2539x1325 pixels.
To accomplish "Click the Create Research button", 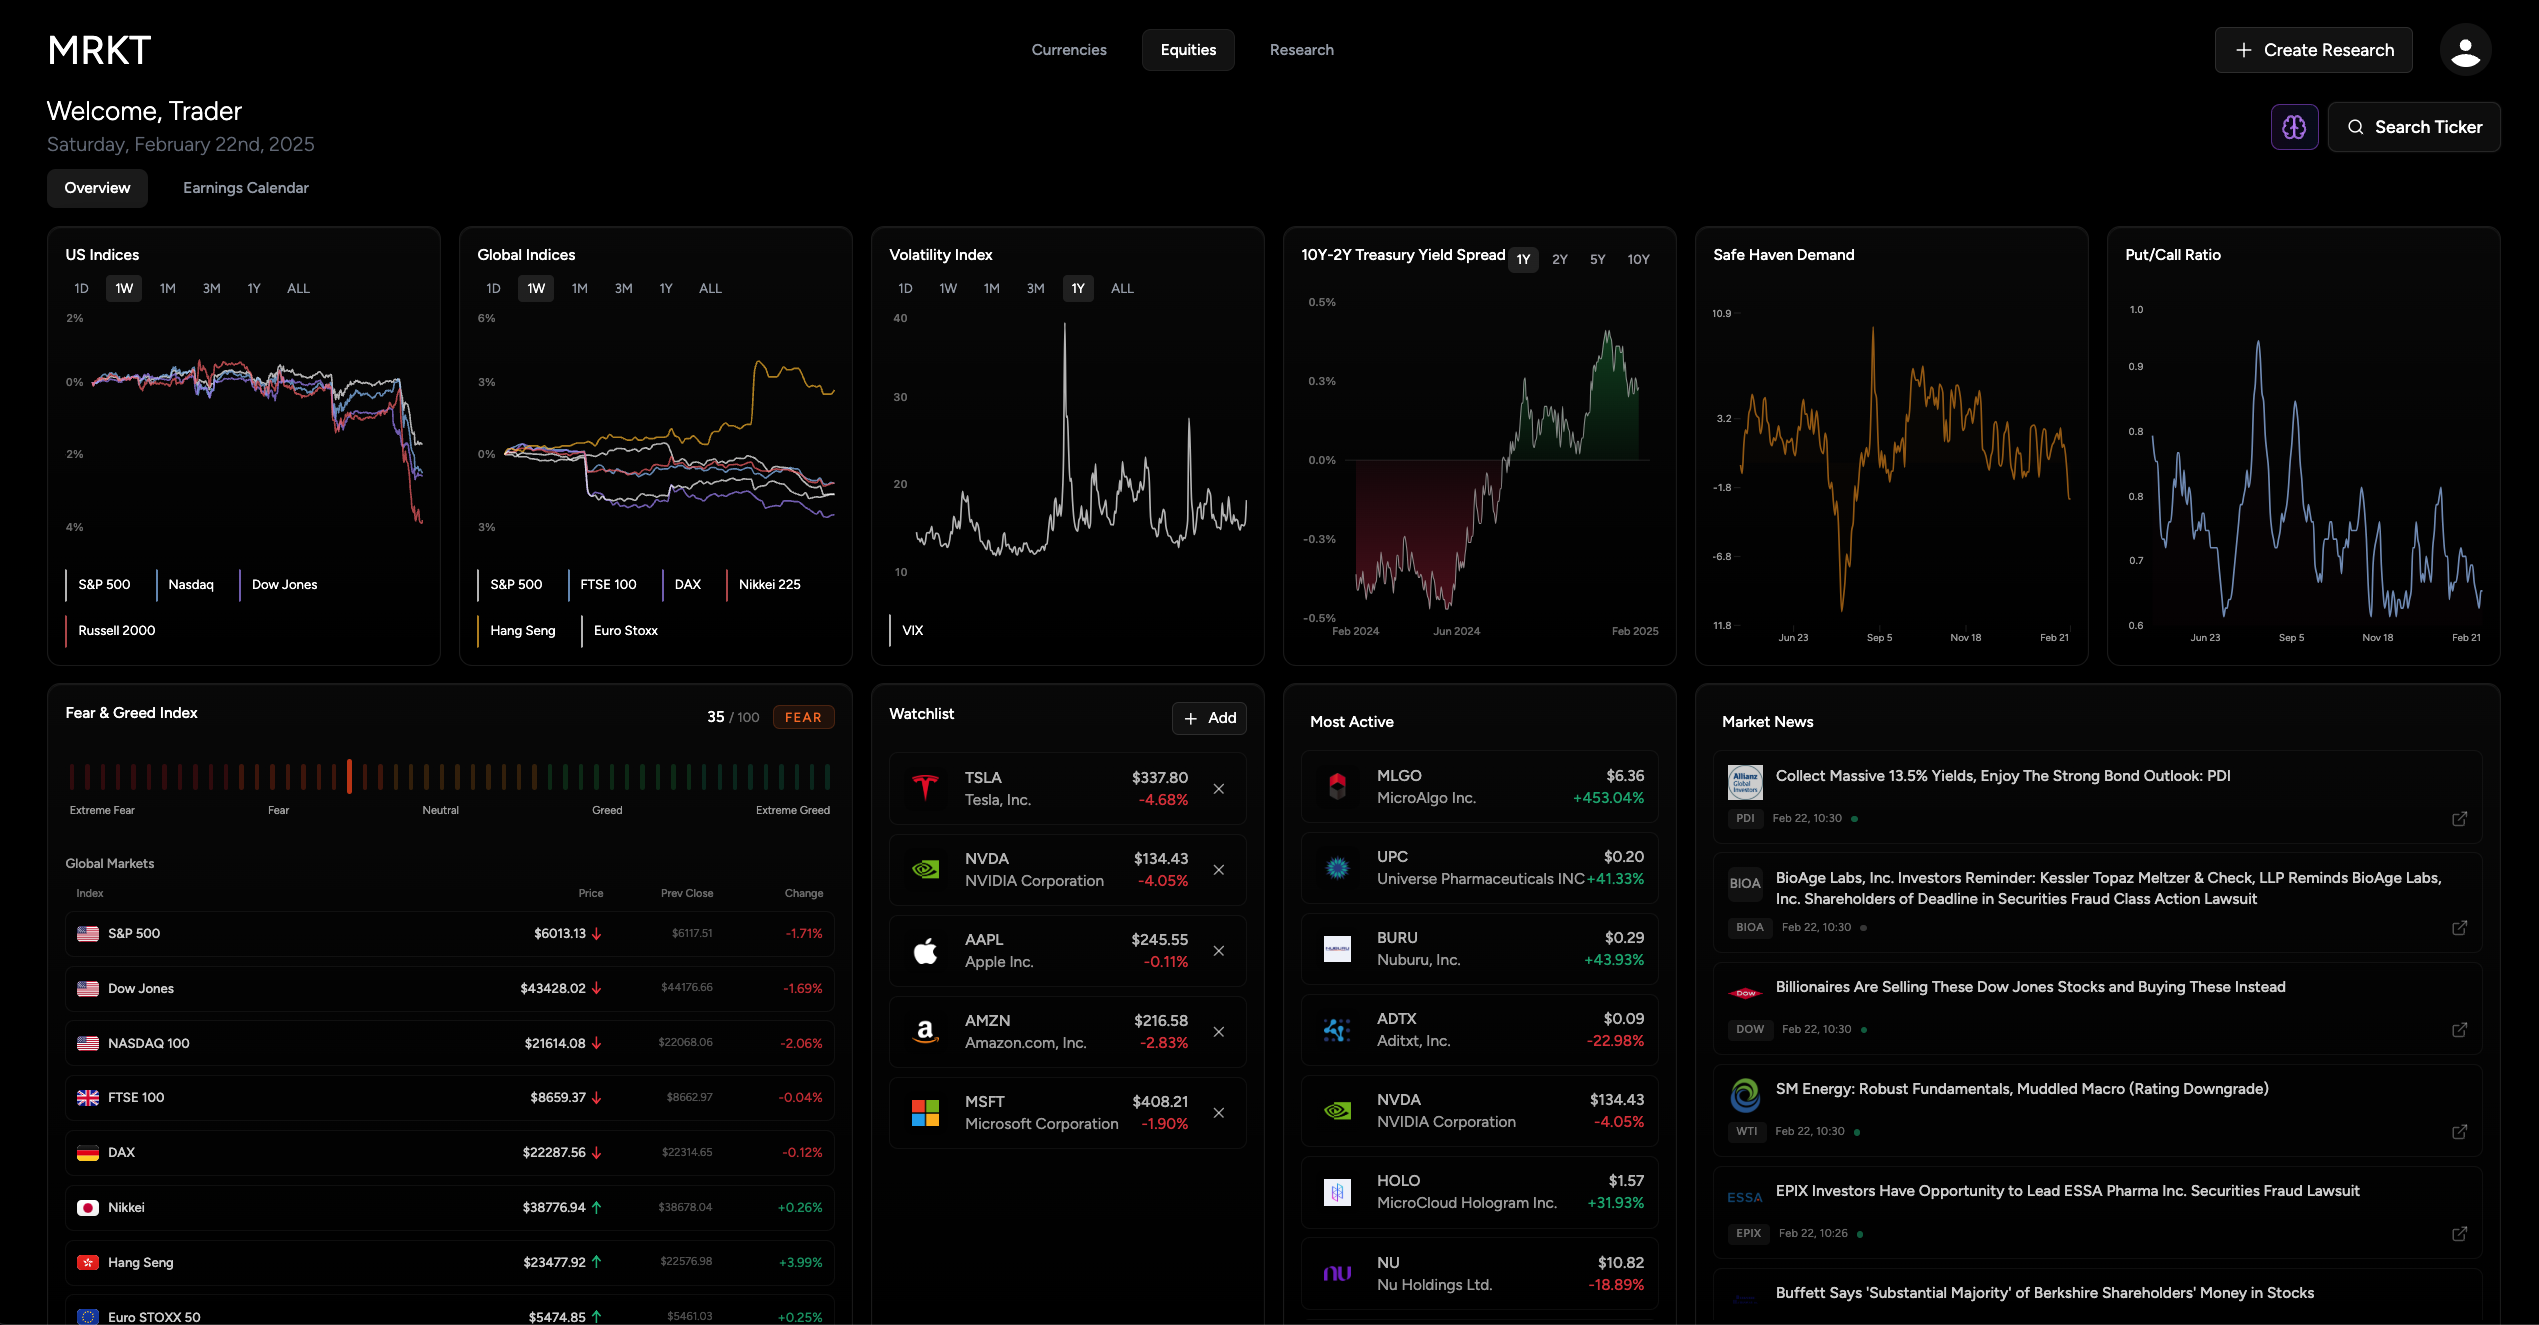I will [x=2313, y=50].
